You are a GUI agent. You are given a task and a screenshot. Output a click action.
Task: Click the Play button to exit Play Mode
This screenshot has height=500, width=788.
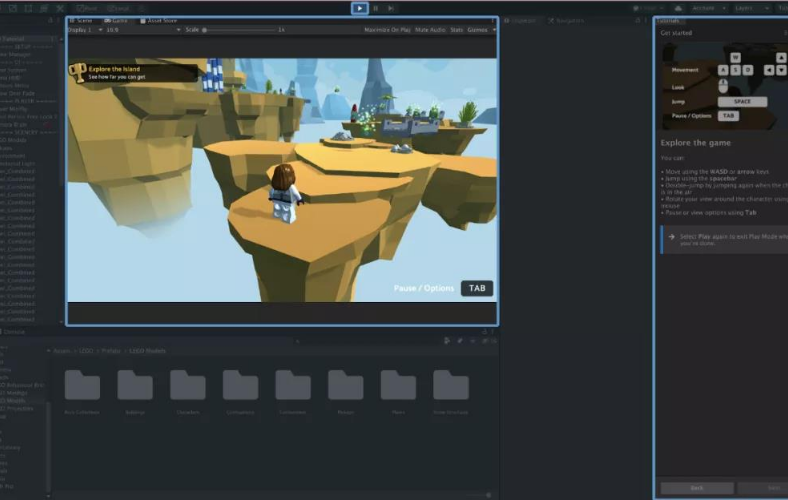point(359,8)
